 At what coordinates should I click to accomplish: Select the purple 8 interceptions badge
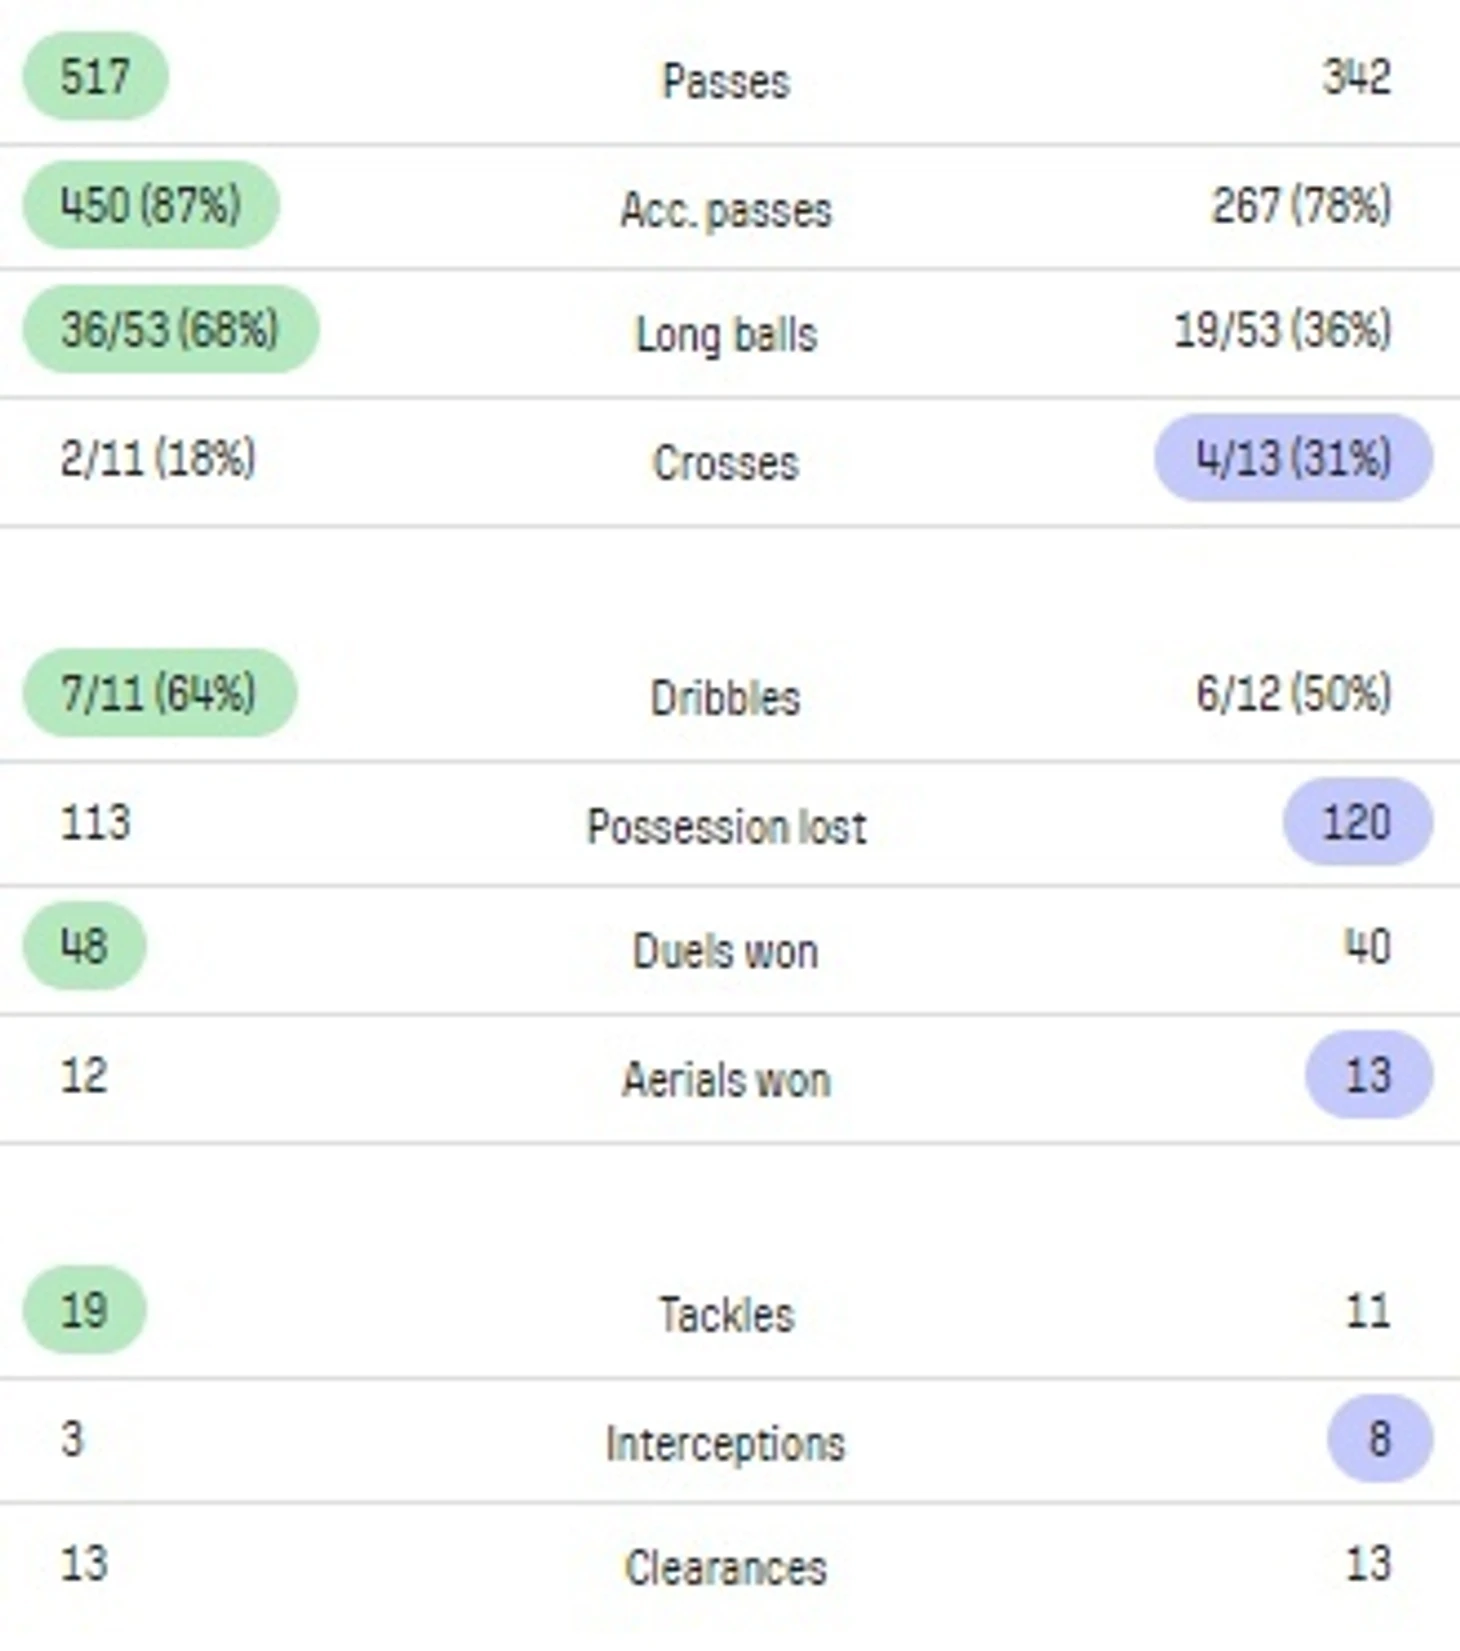pos(1380,1439)
